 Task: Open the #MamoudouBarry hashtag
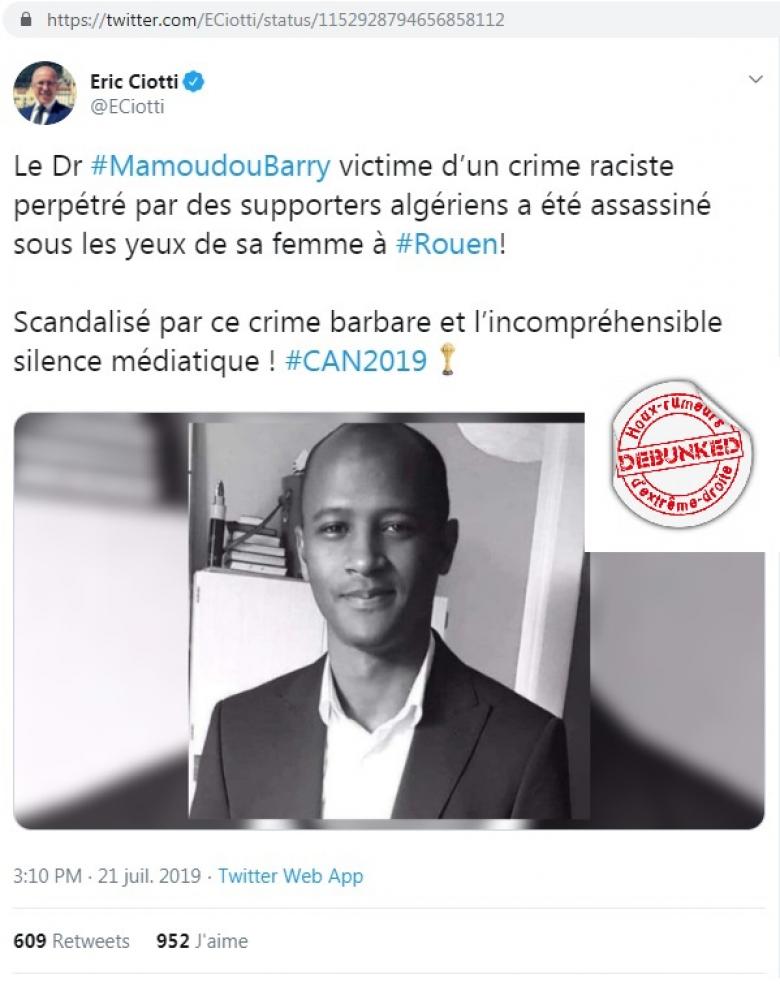tap(210, 166)
